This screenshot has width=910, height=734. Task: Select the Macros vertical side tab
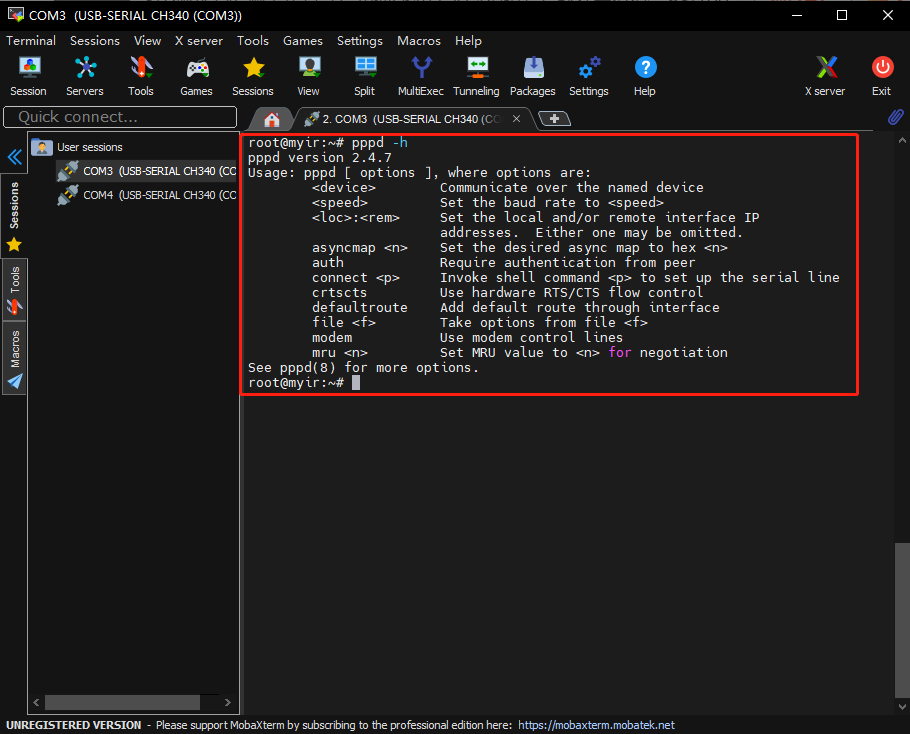point(14,358)
